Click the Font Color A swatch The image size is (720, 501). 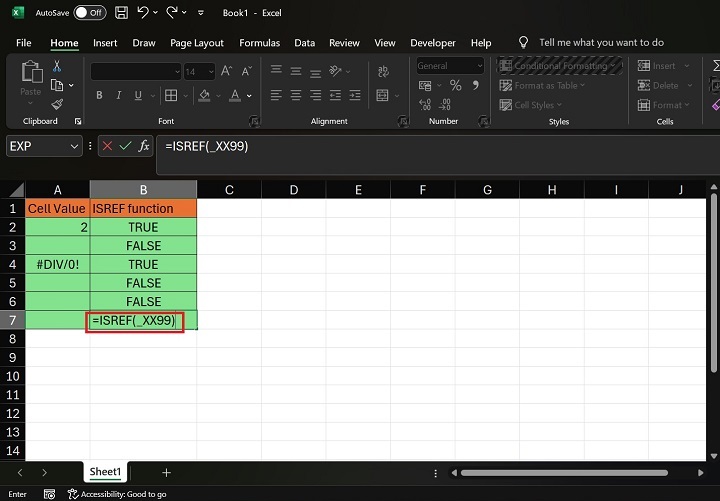235,95
